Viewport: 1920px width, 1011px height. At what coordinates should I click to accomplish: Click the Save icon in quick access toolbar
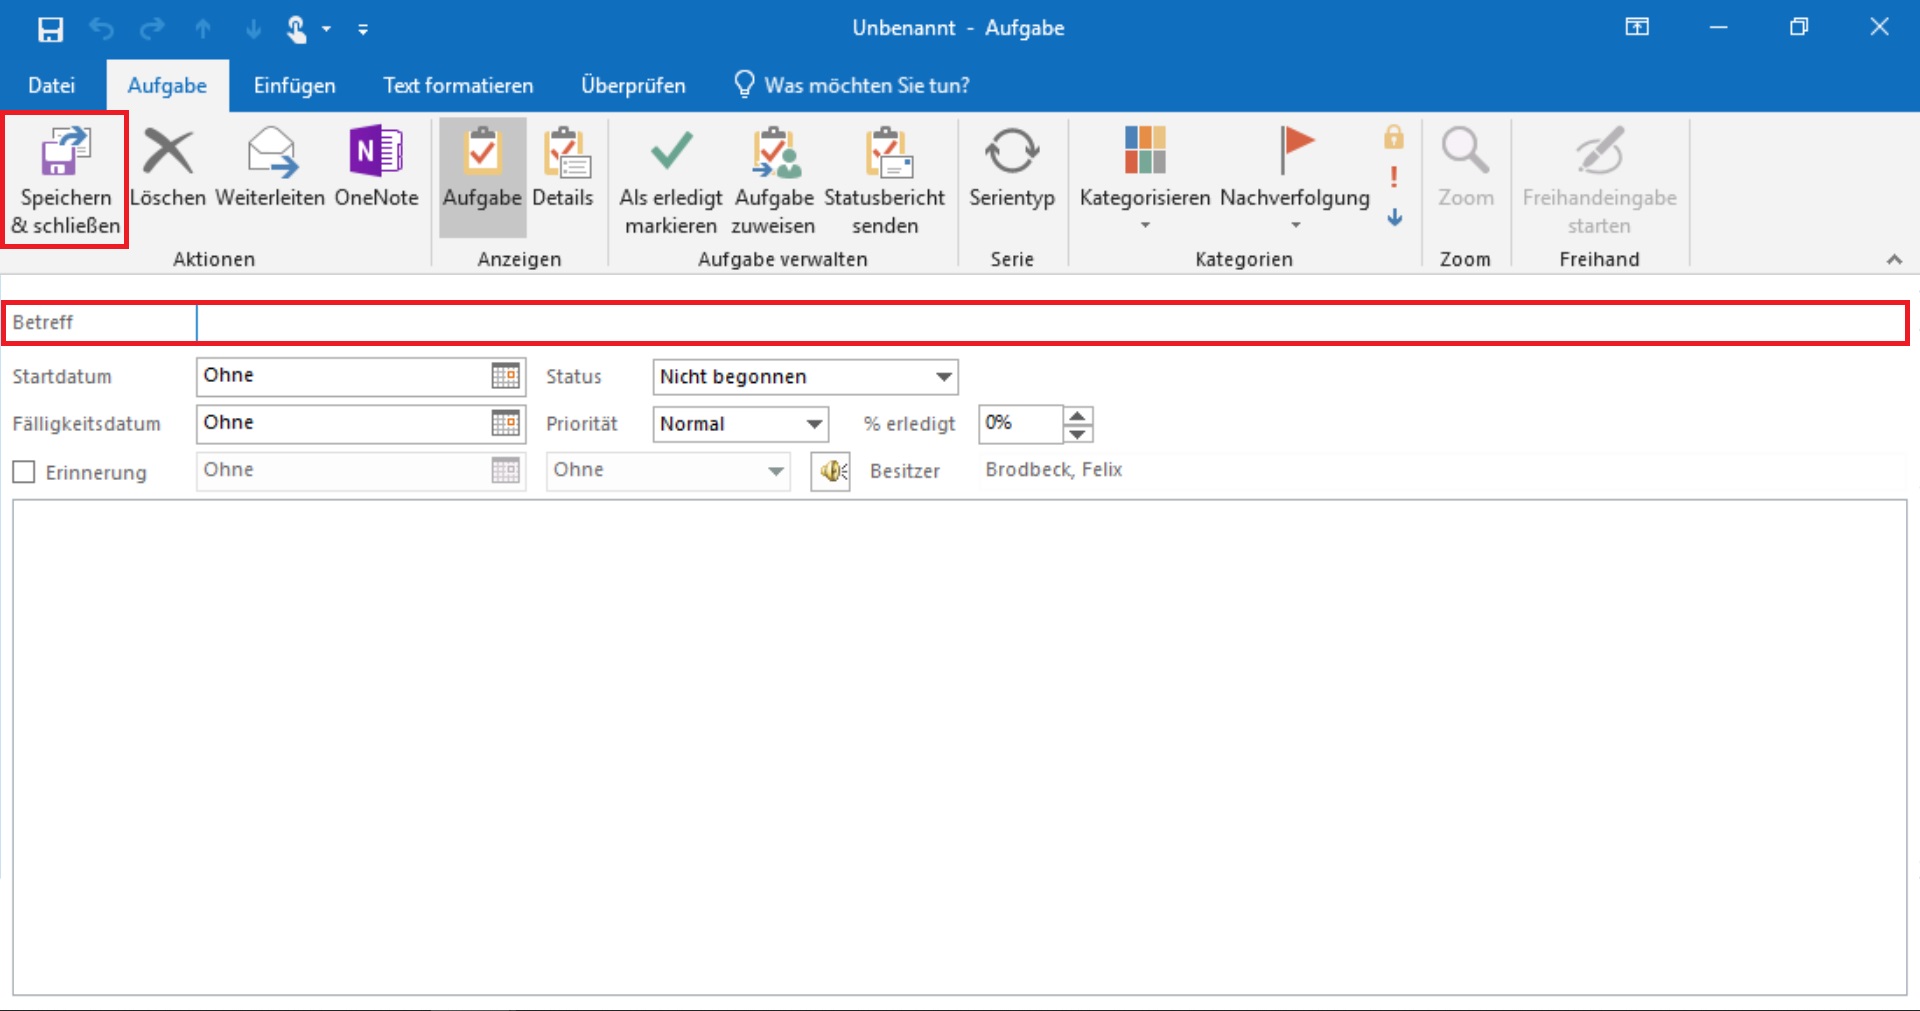coord(50,29)
